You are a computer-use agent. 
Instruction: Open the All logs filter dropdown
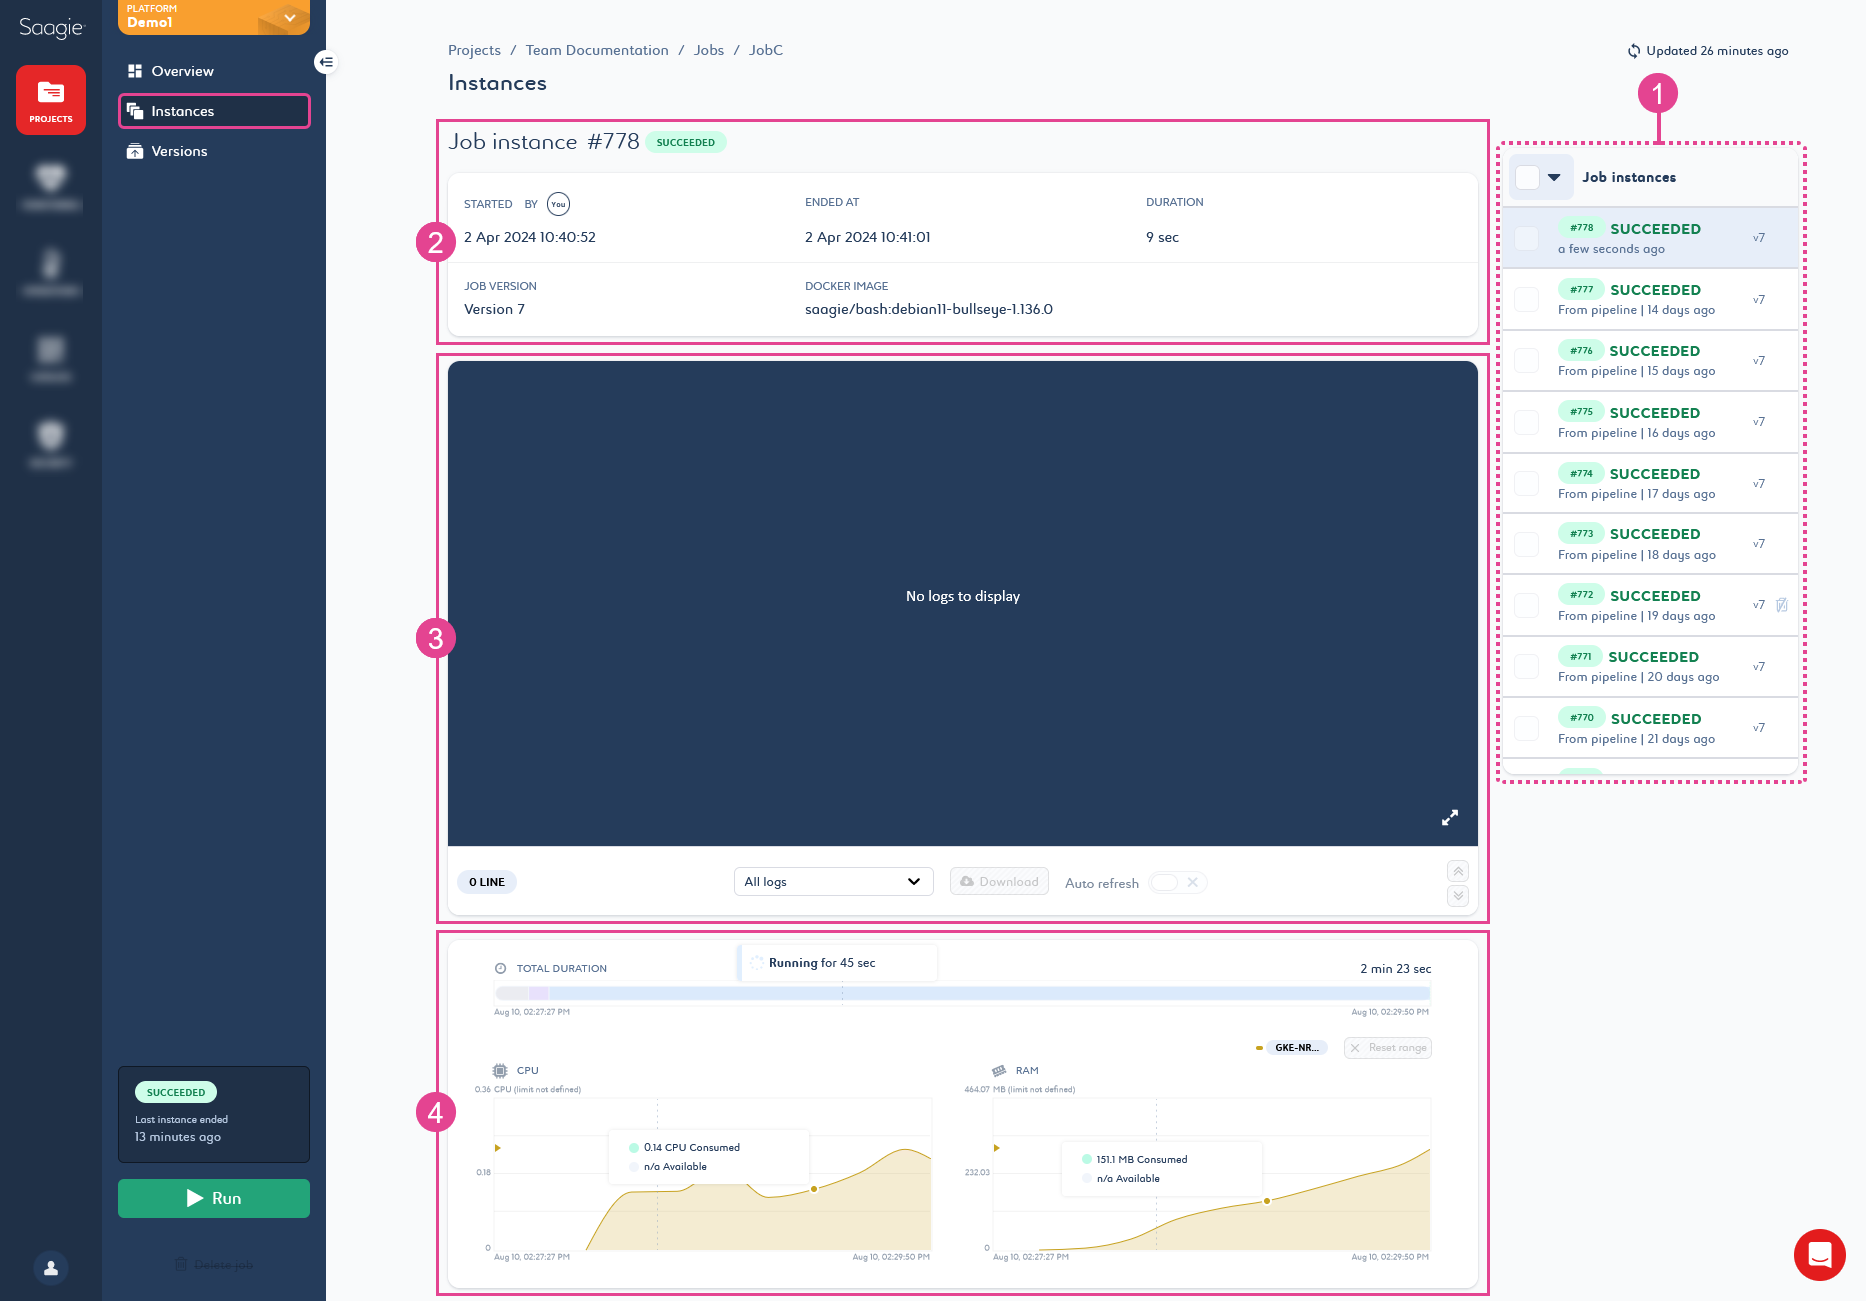point(833,881)
